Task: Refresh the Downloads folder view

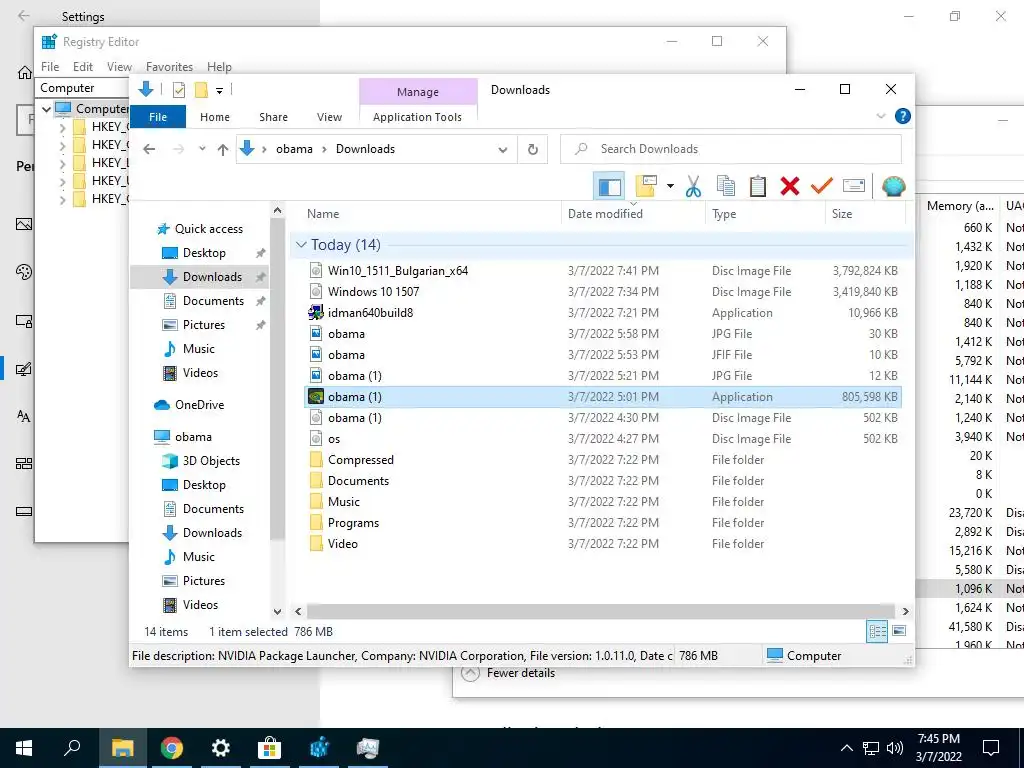Action: click(533, 150)
